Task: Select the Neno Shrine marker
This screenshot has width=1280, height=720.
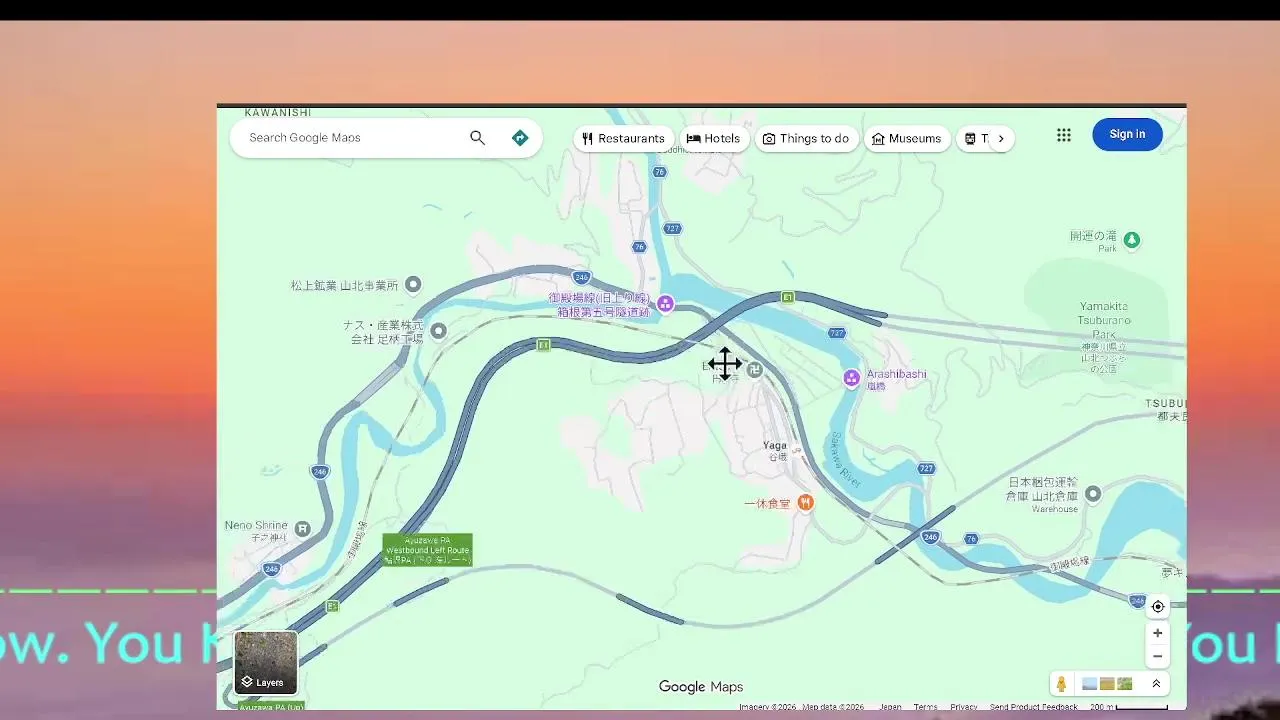Action: pos(302,529)
